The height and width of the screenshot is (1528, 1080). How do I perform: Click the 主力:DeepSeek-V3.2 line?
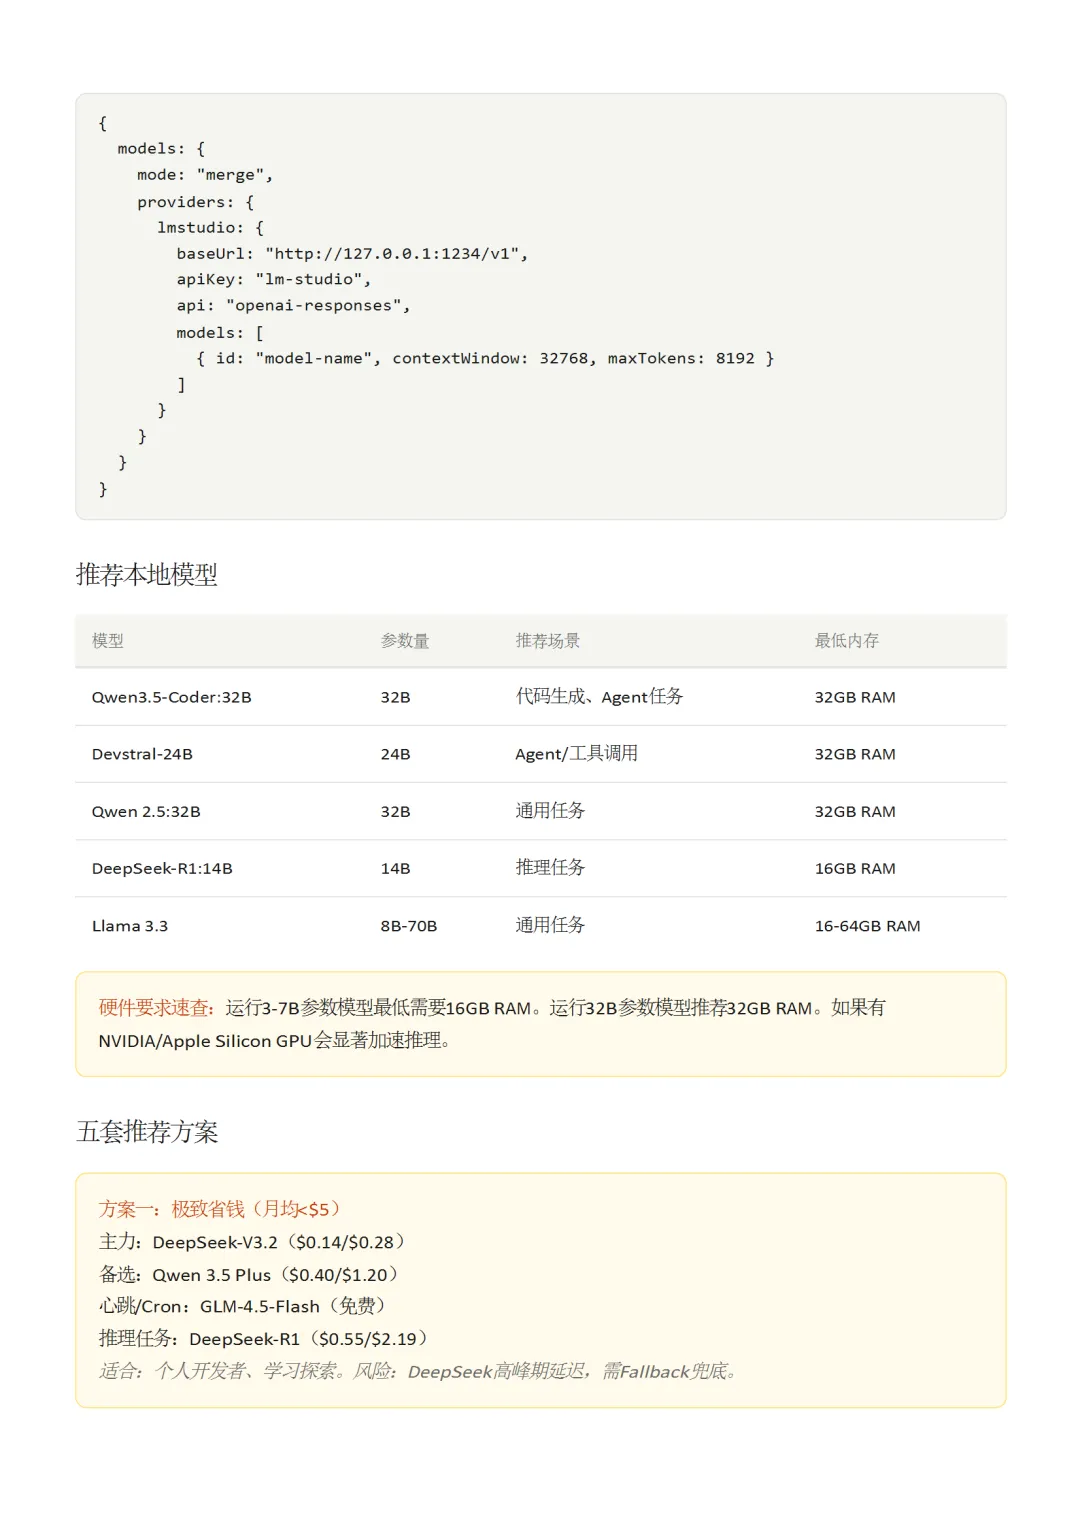point(252,1242)
